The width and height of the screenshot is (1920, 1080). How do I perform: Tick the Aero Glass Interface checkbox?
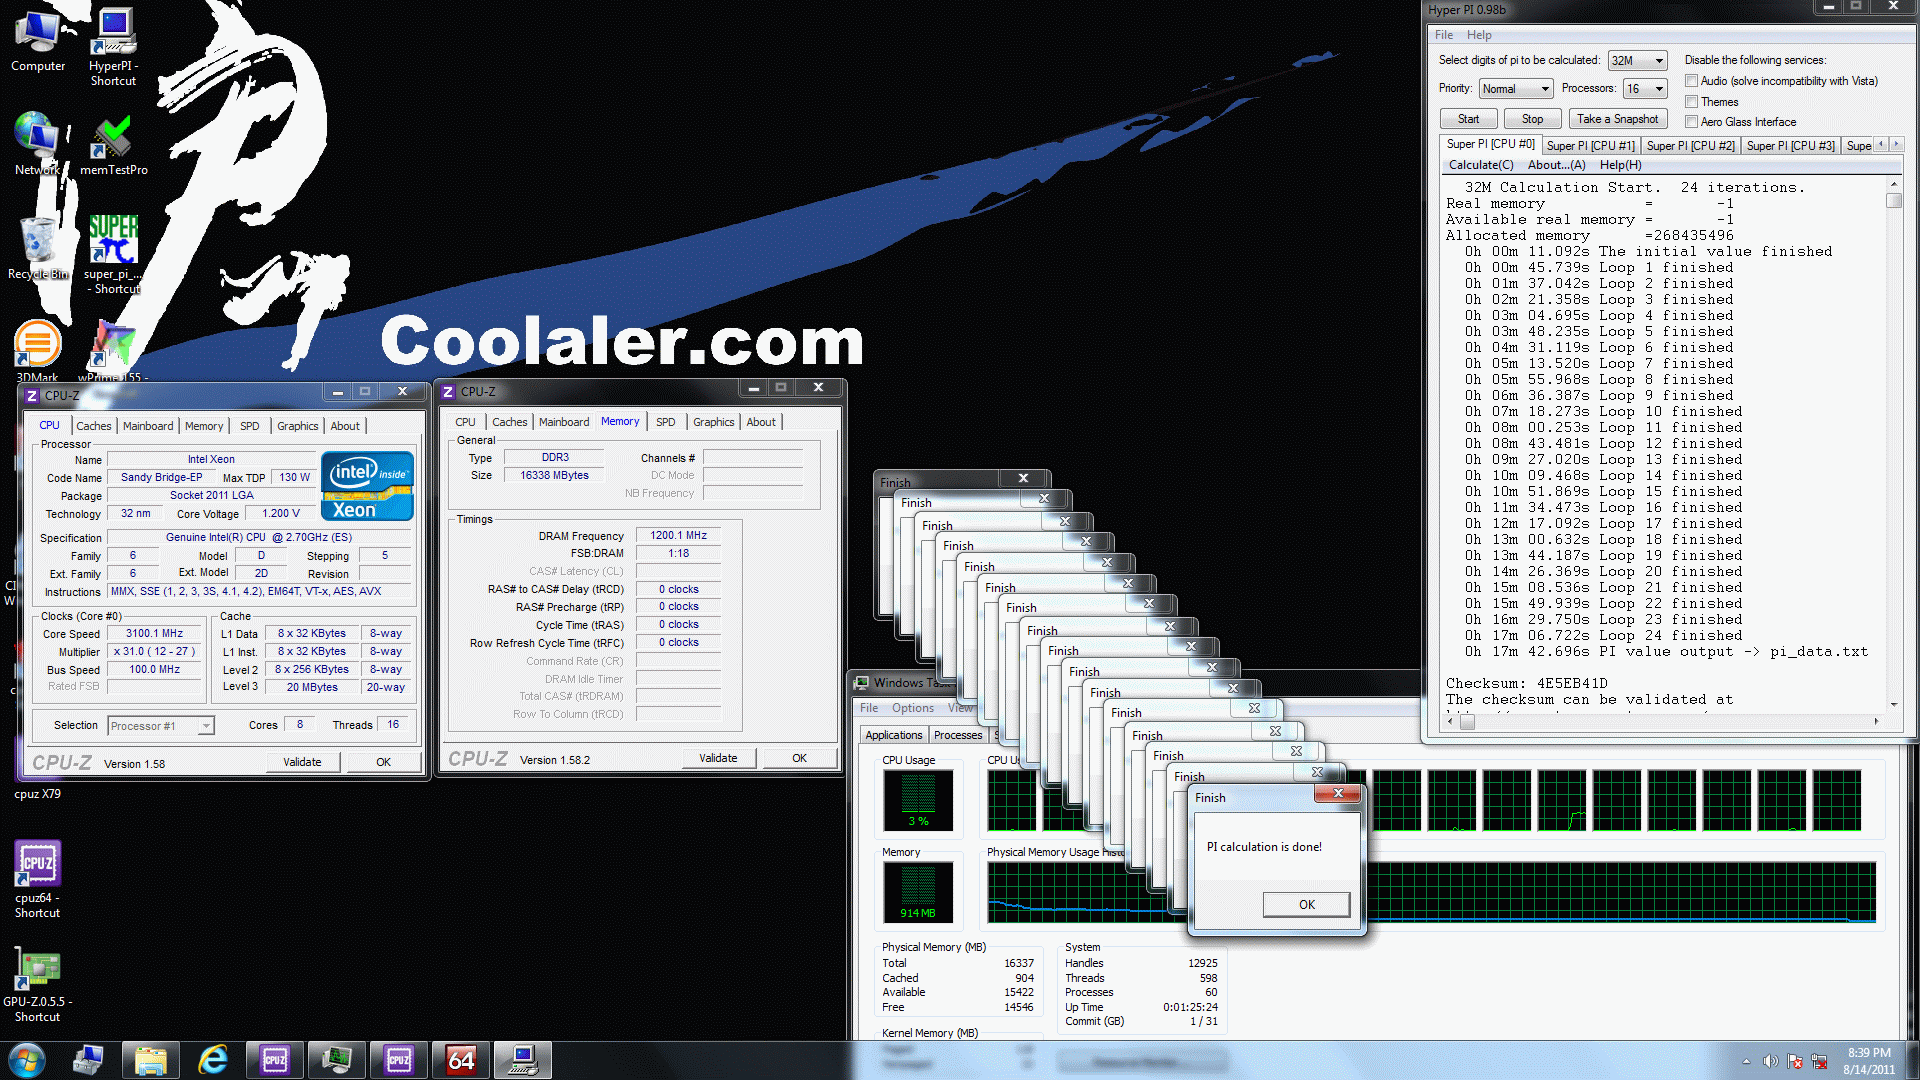pyautogui.click(x=1691, y=122)
